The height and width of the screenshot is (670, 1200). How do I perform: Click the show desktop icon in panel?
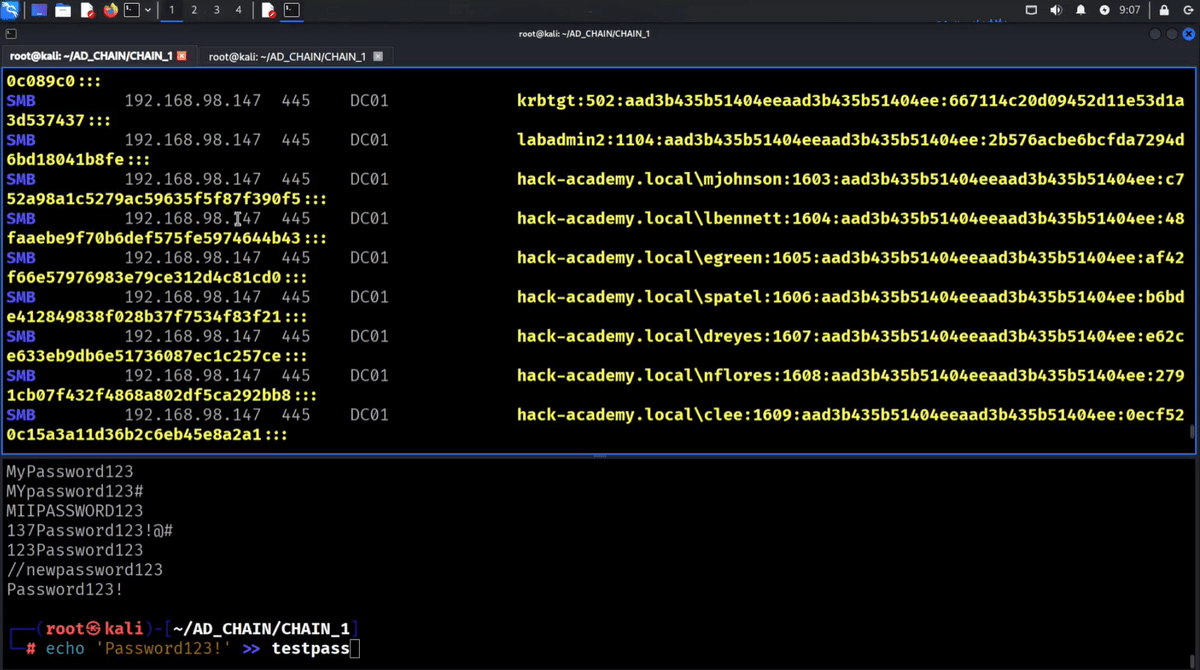(x=39, y=10)
